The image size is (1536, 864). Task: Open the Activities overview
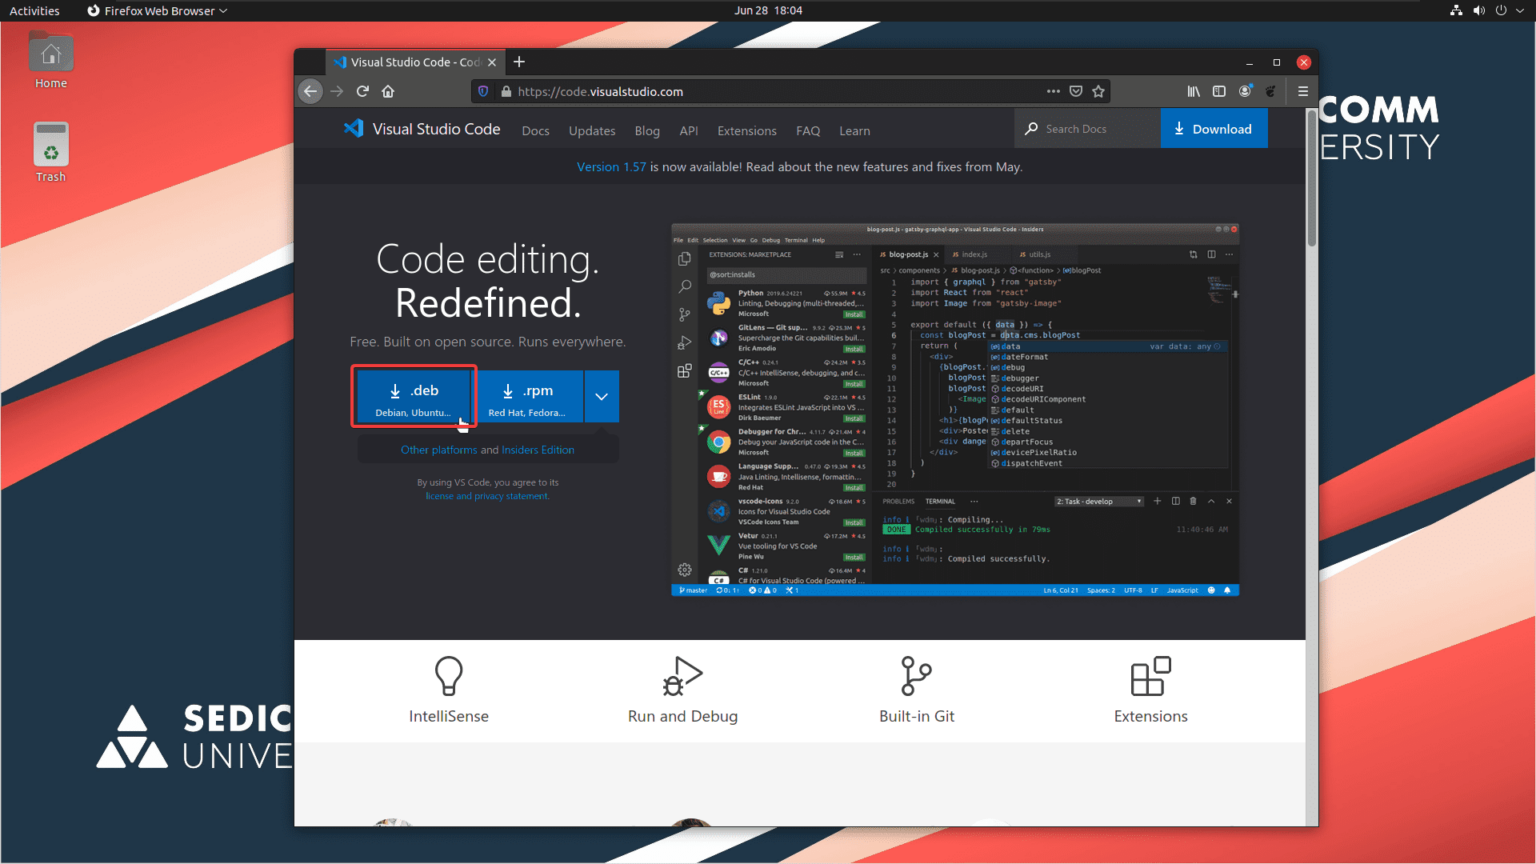click(x=35, y=10)
